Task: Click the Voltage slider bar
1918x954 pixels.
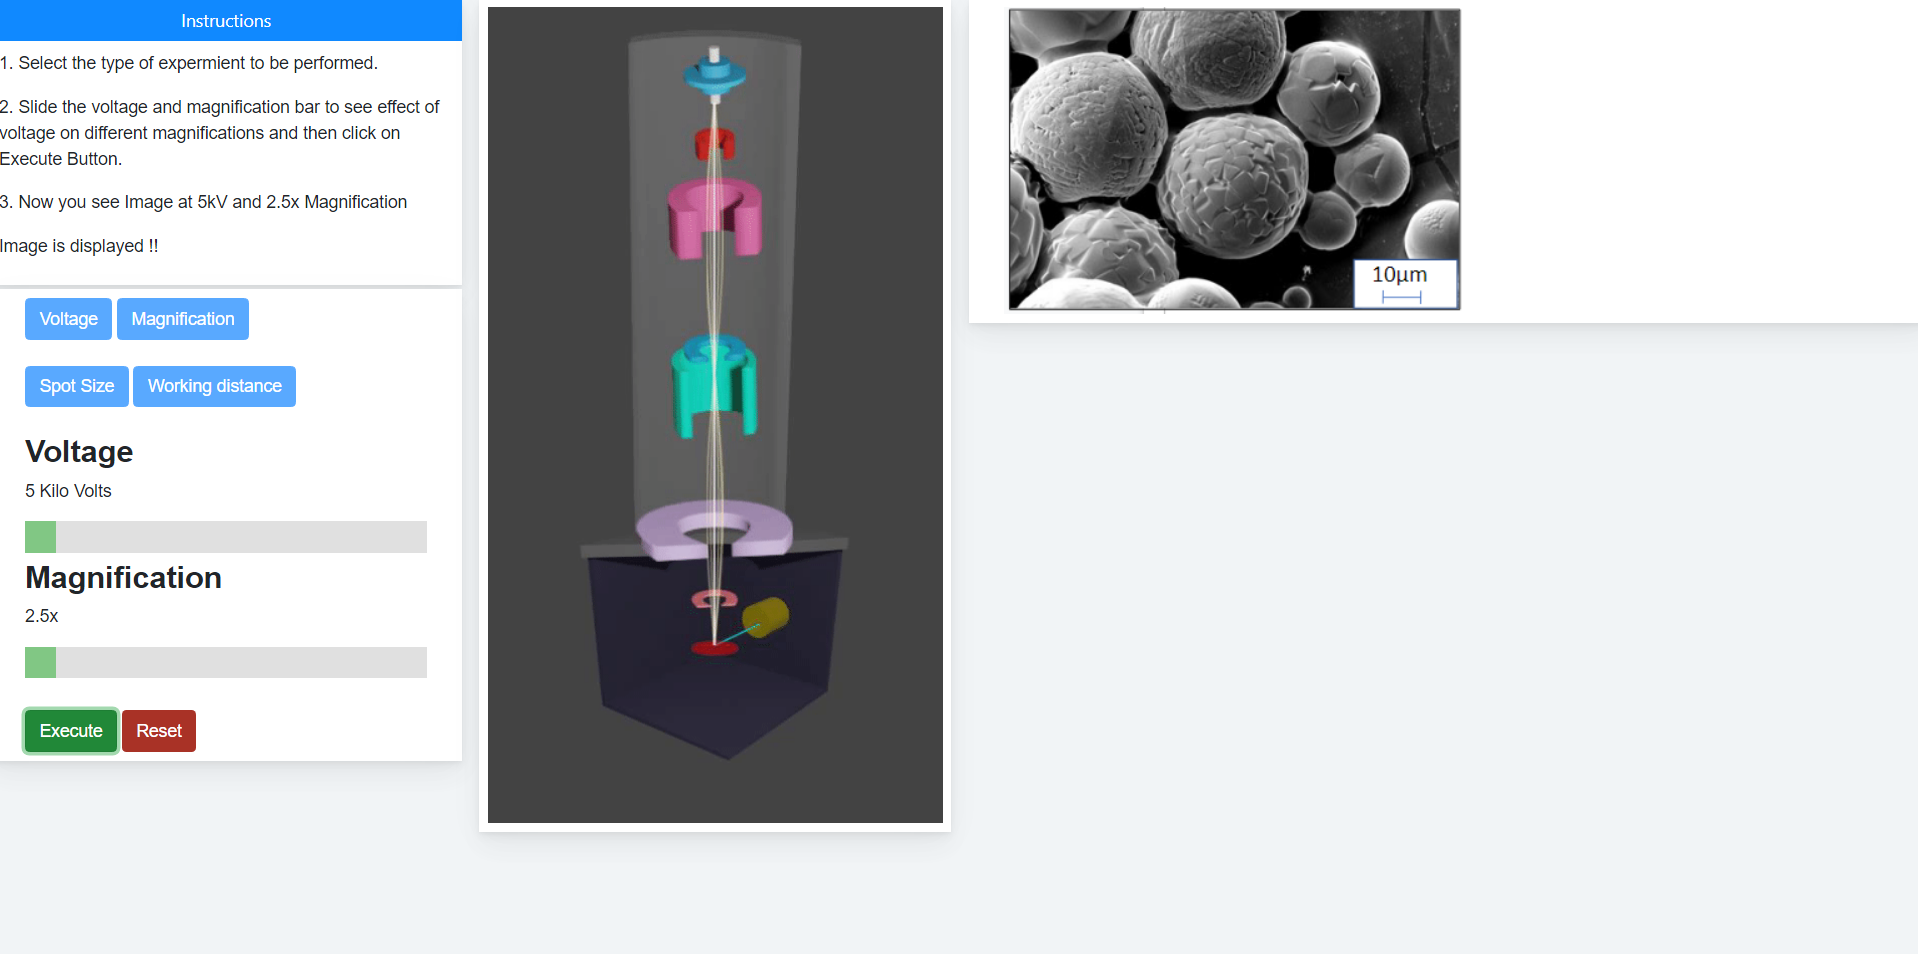Action: click(x=226, y=537)
